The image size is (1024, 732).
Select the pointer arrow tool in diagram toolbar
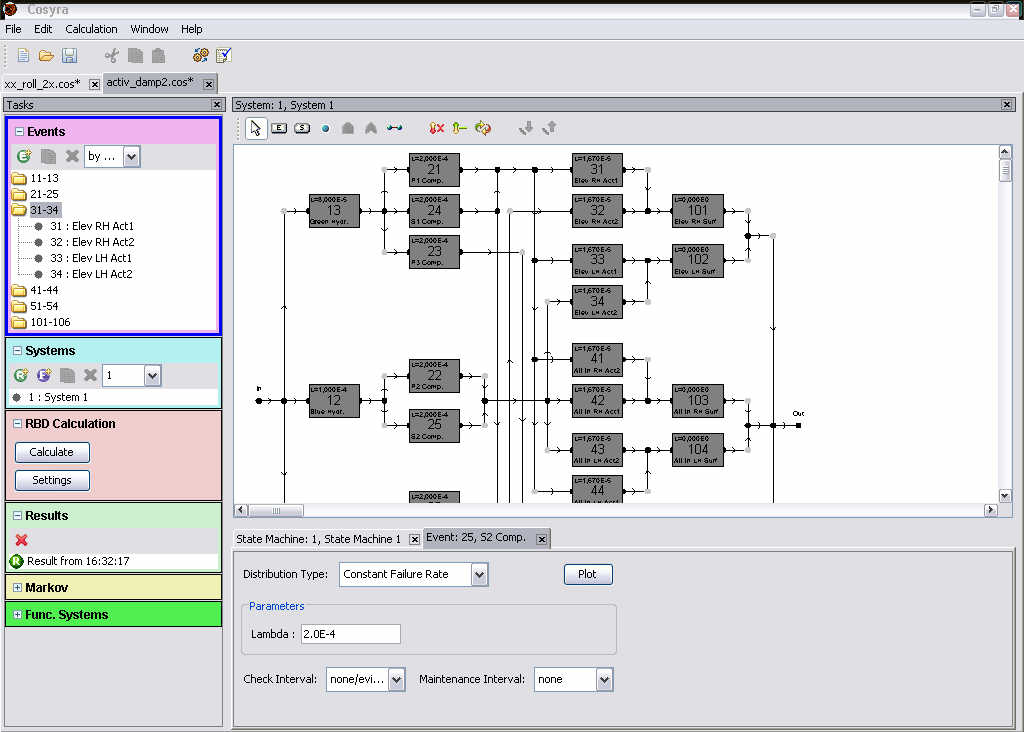point(256,128)
